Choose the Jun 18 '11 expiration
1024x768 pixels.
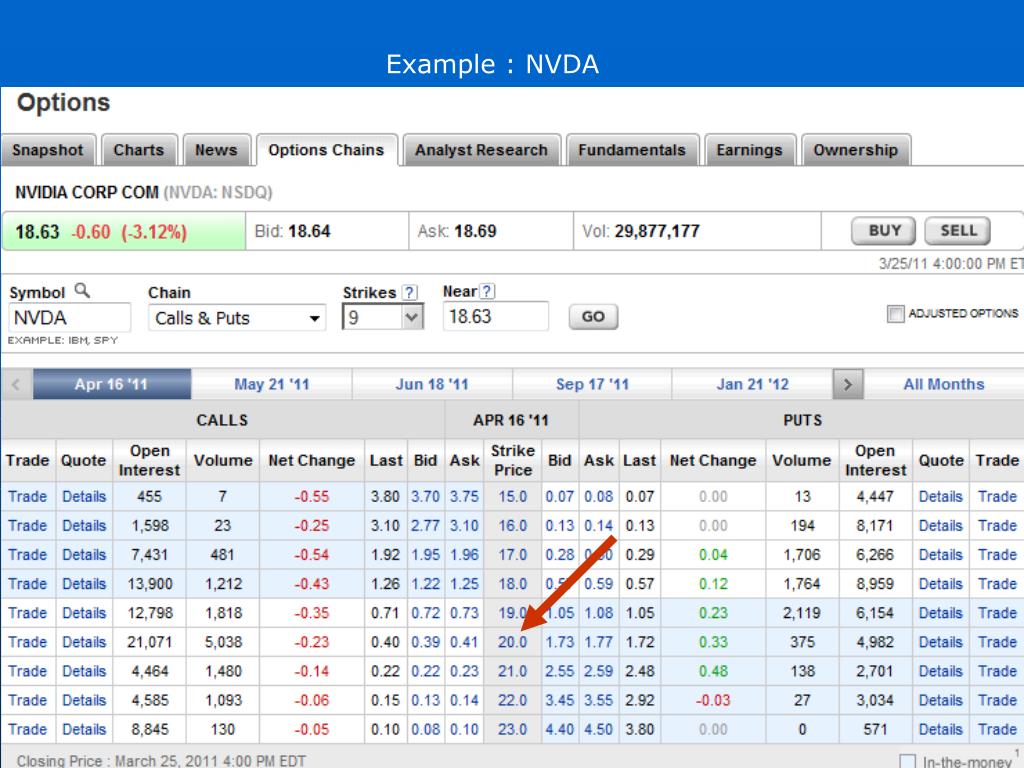pos(432,384)
